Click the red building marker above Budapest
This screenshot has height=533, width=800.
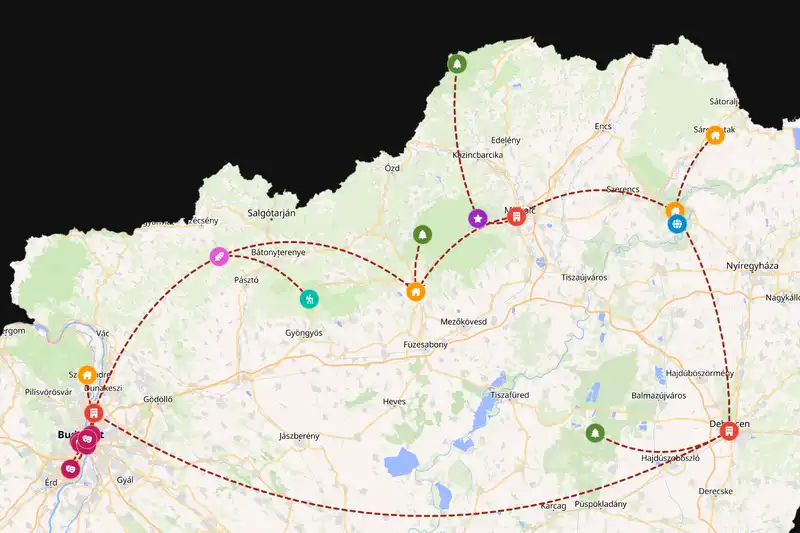click(94, 413)
